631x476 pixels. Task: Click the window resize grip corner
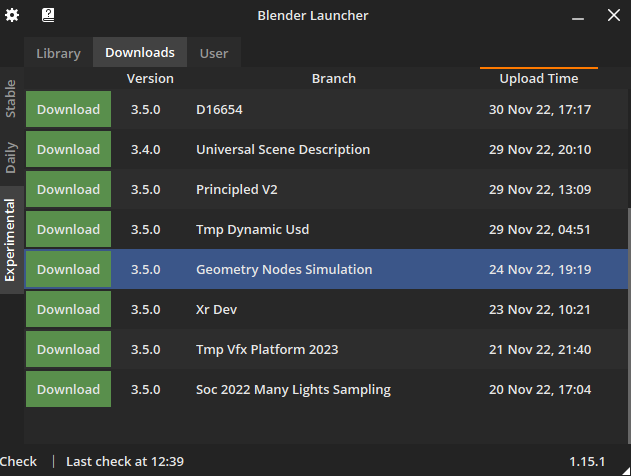pyautogui.click(x=626, y=471)
